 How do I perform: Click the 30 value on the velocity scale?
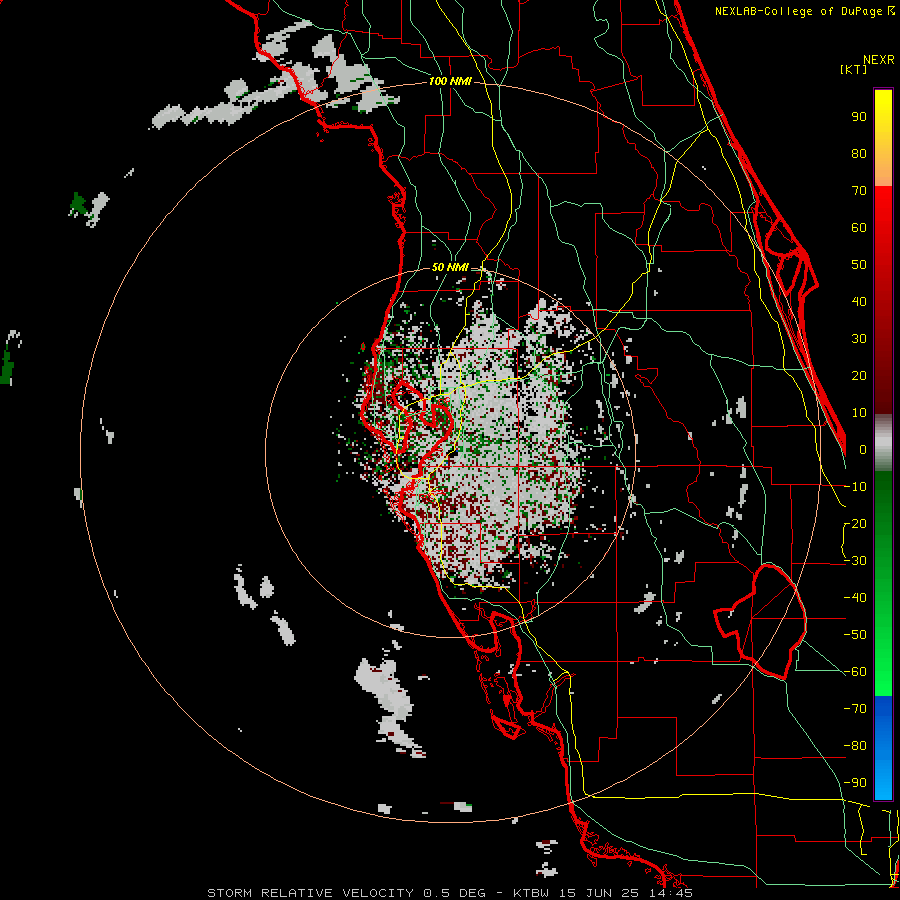coord(859,339)
